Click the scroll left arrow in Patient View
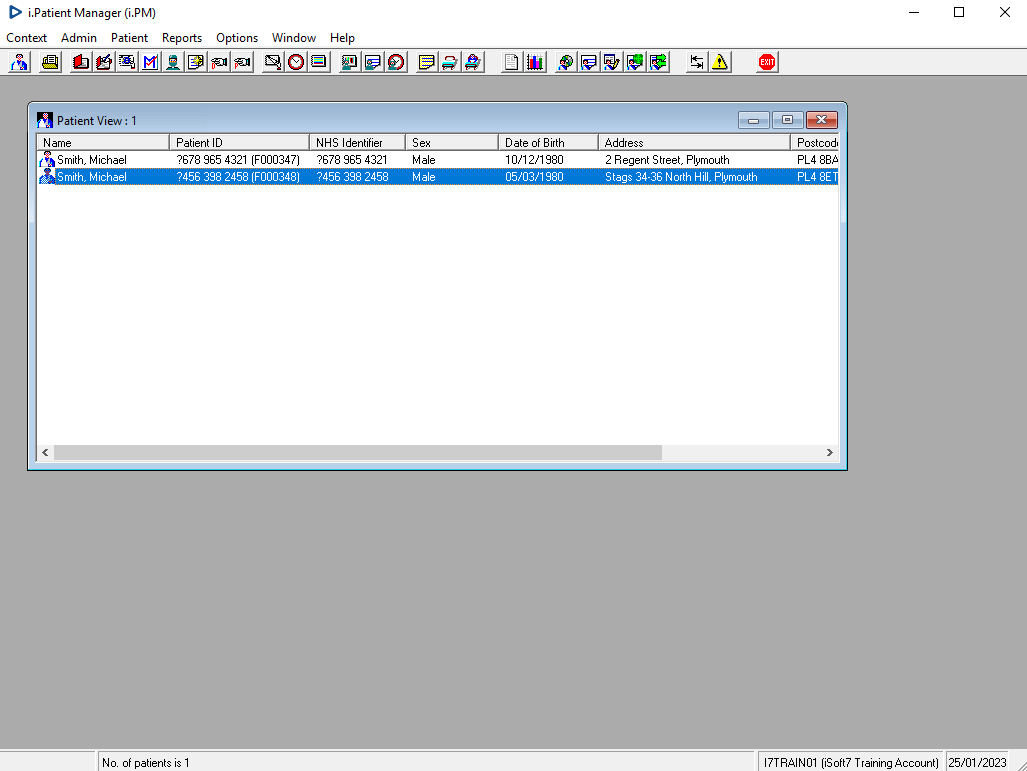The height and width of the screenshot is (771, 1027). click(45, 453)
